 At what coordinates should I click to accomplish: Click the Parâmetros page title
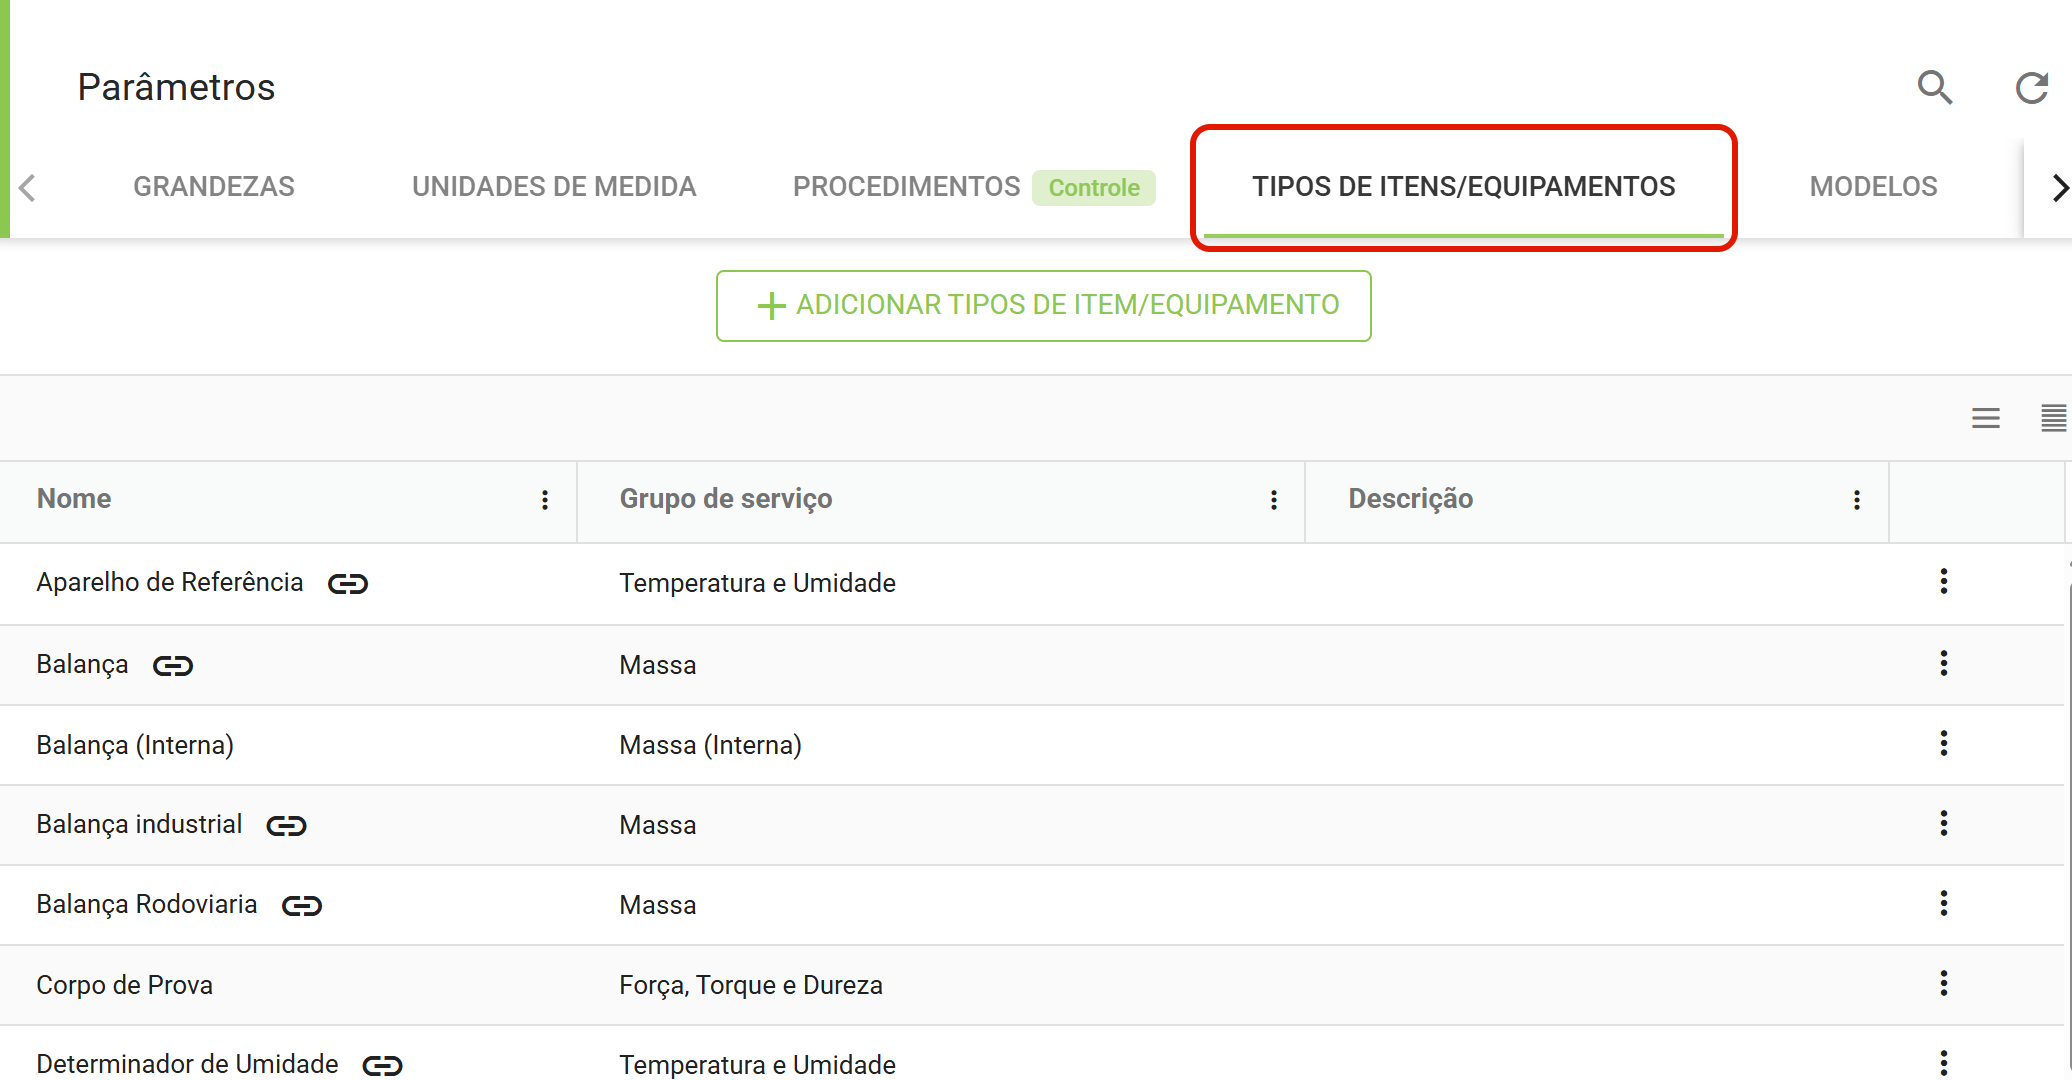tap(176, 87)
